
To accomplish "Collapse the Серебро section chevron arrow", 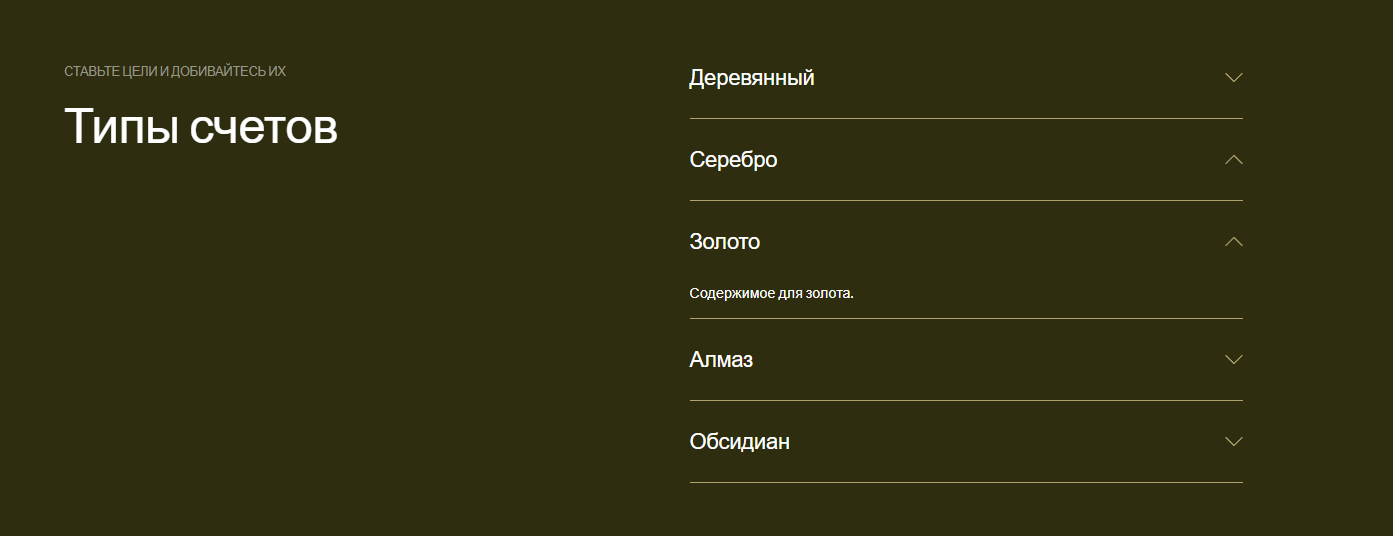I will 1233,159.
